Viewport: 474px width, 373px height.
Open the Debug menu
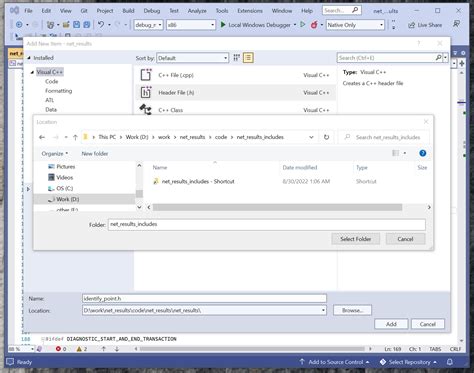point(152,11)
